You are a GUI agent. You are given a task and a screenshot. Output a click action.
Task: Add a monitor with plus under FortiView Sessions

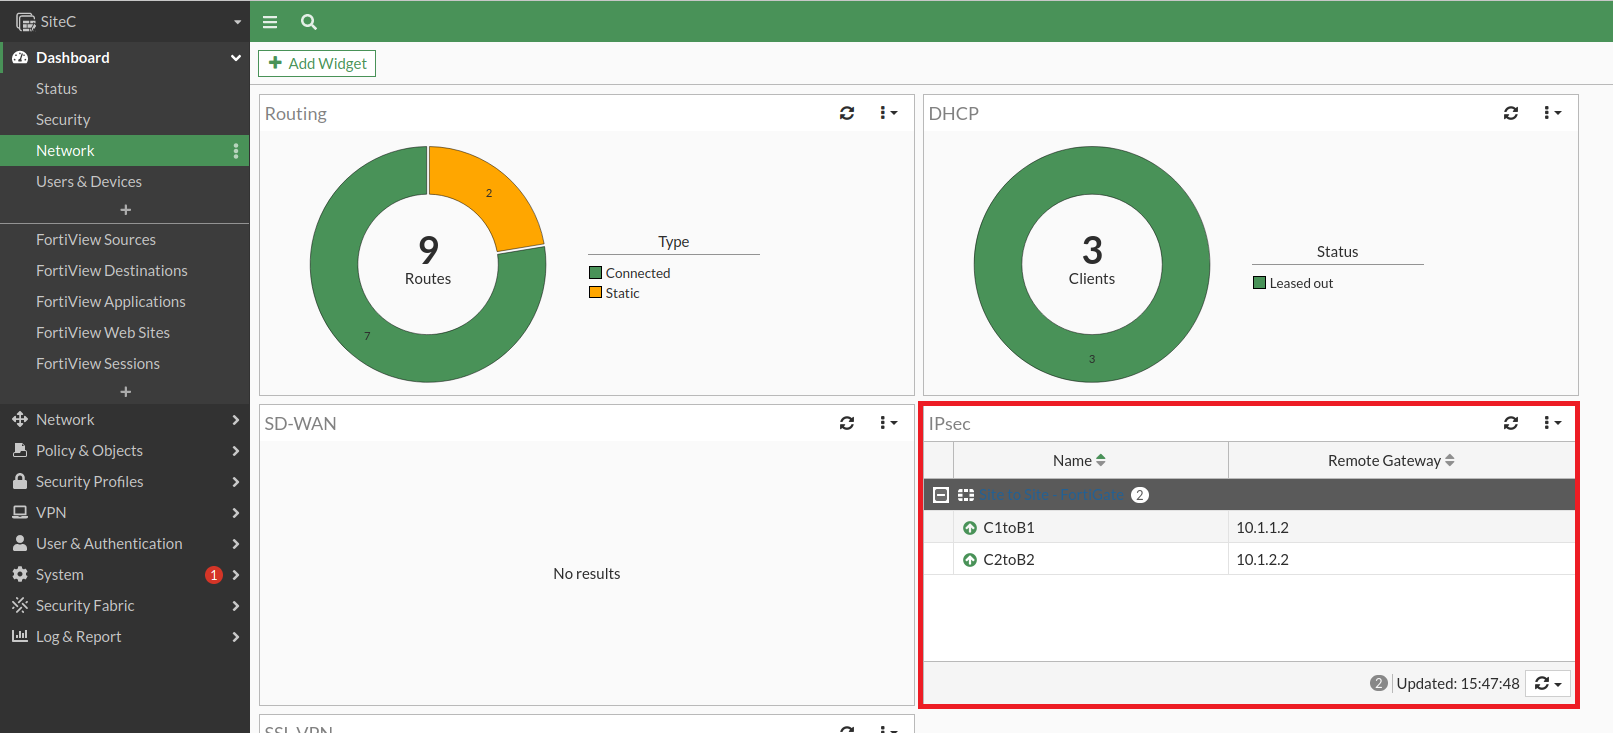pyautogui.click(x=125, y=392)
